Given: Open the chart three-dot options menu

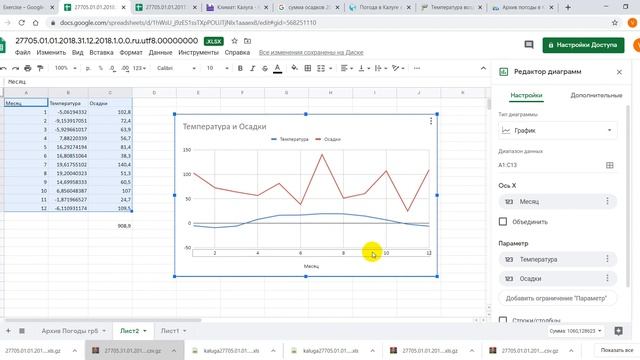Looking at the screenshot, I should (431, 121).
